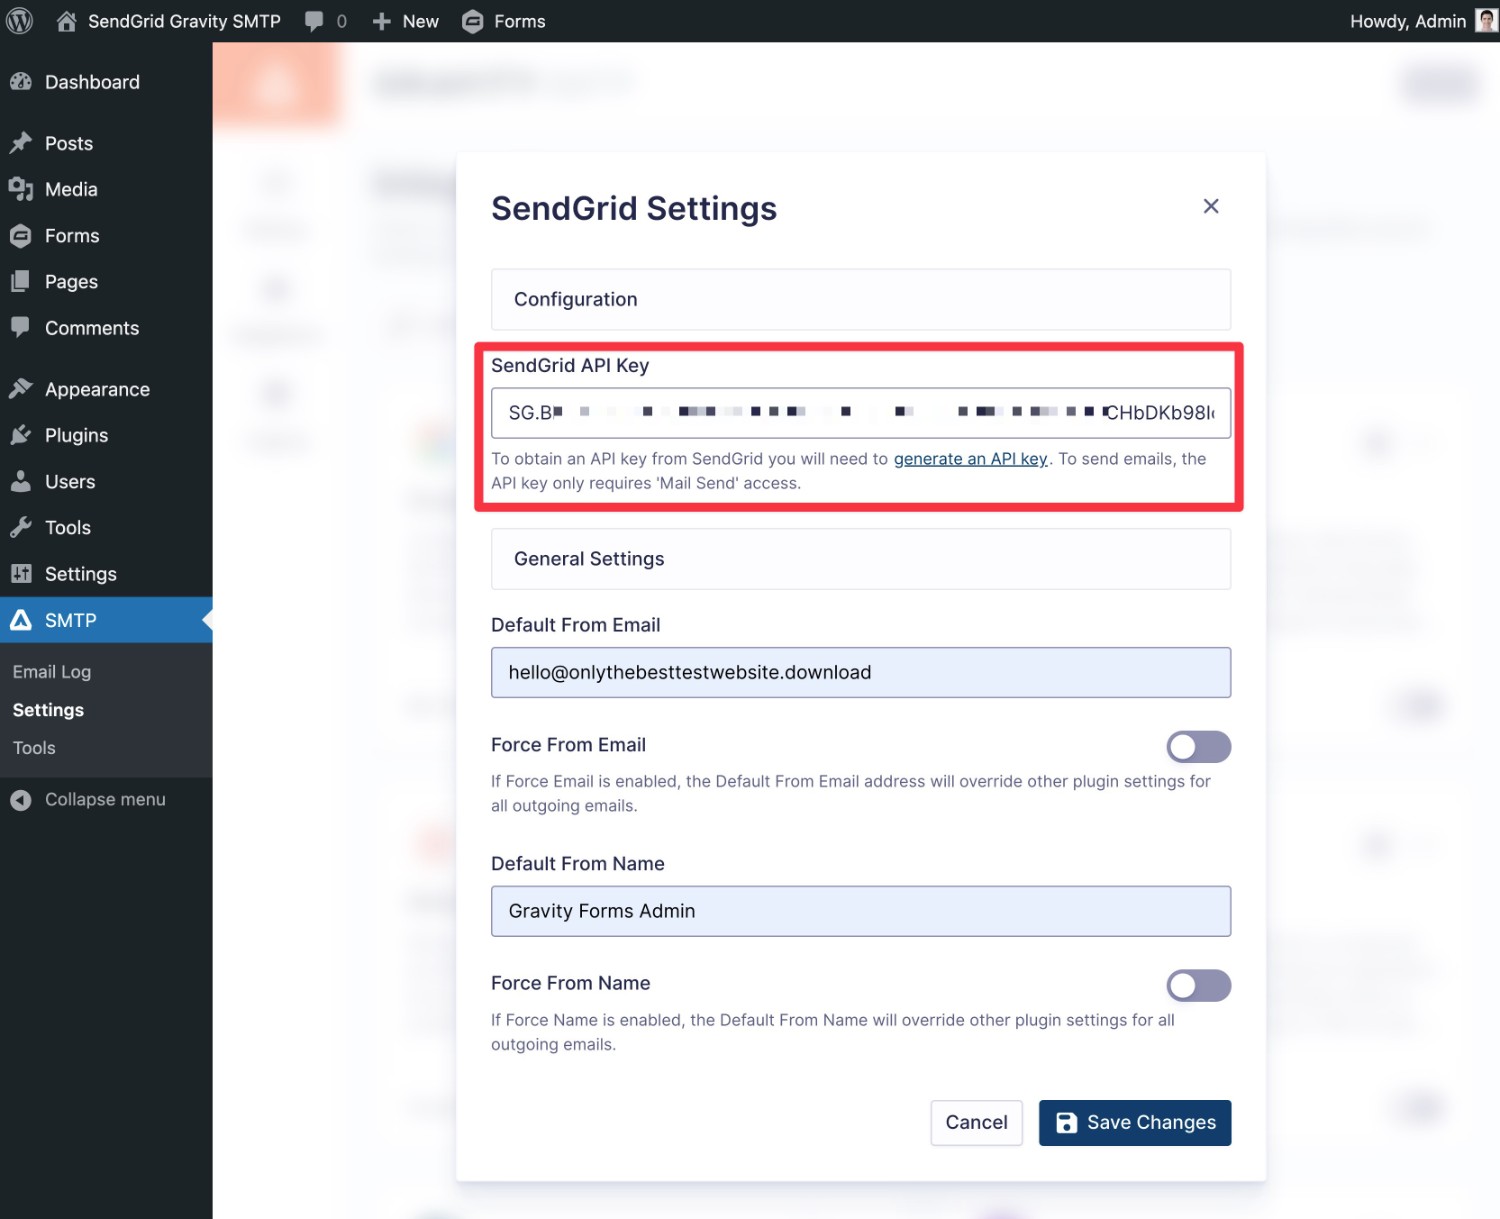This screenshot has width=1500, height=1219.
Task: Click the SendGrid API Key field
Action: (861, 413)
